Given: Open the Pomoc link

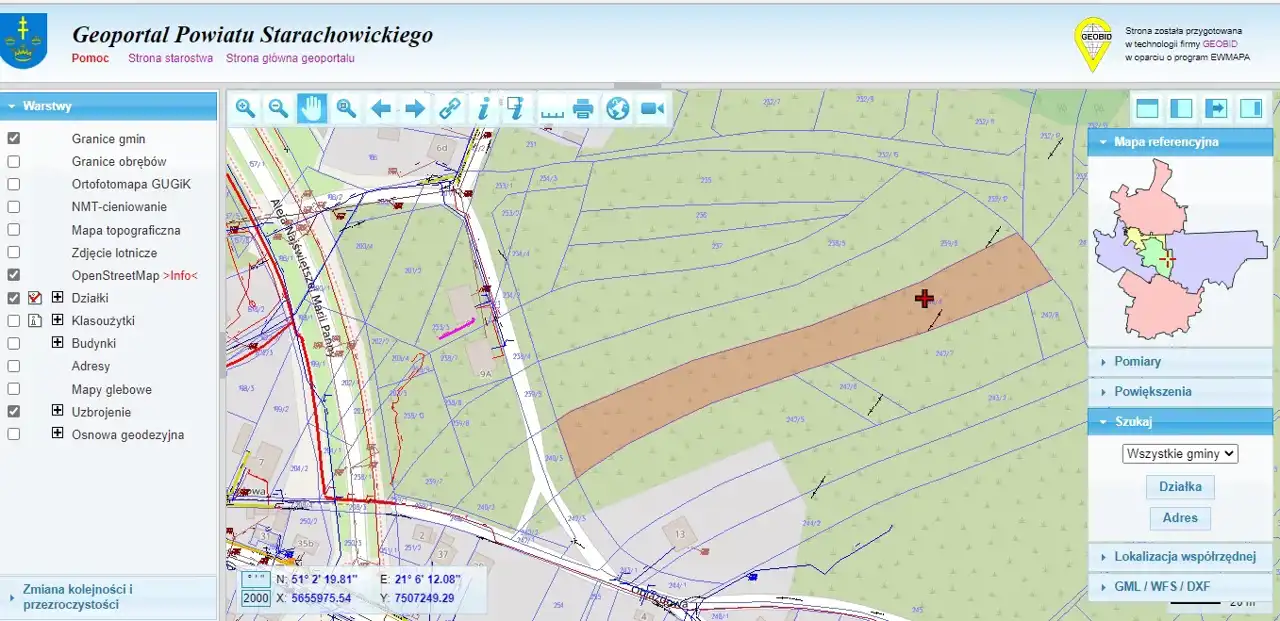Looking at the screenshot, I should pyautogui.click(x=90, y=58).
